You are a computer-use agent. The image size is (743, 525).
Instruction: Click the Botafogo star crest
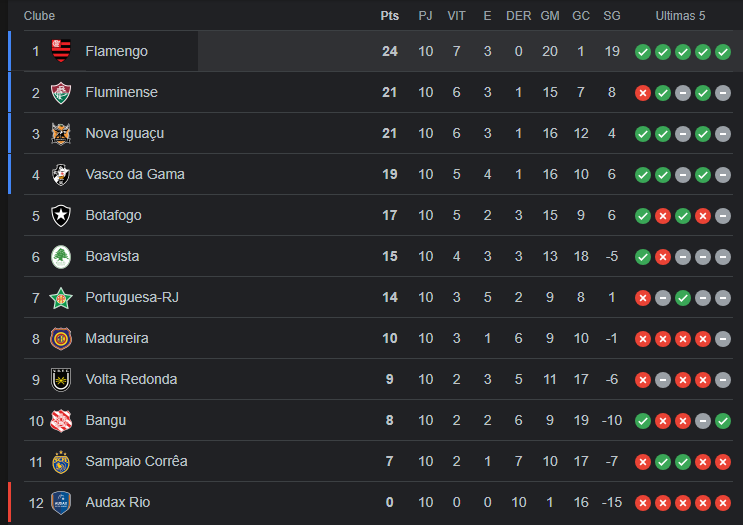(61, 216)
